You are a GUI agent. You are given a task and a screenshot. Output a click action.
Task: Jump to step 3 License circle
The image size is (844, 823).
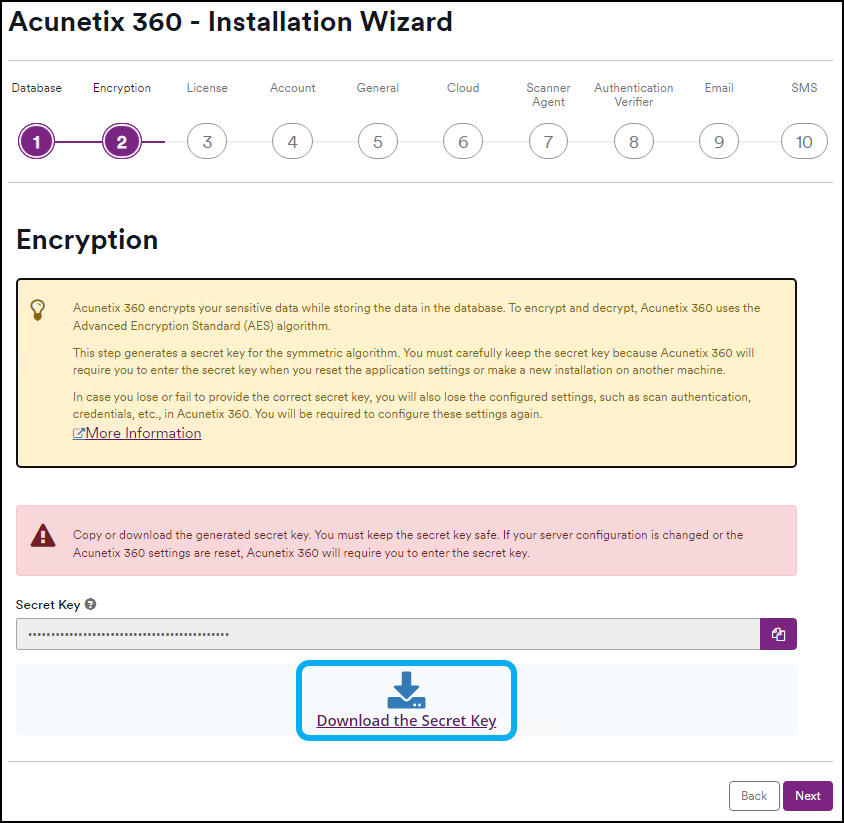pyautogui.click(x=207, y=142)
